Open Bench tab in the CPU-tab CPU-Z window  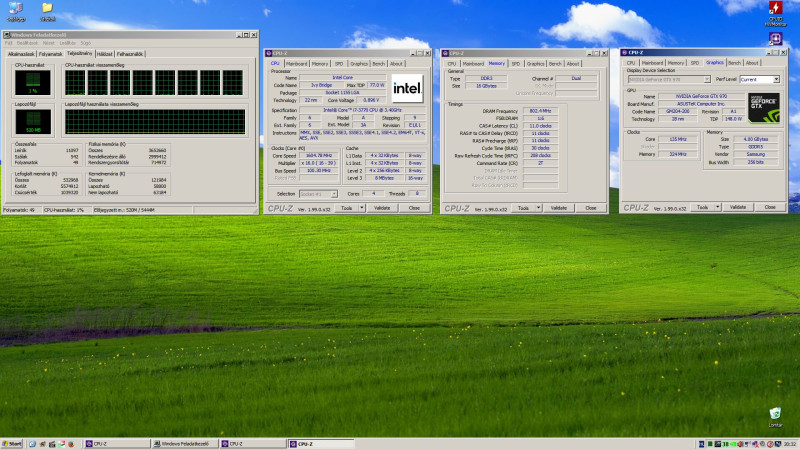(x=379, y=64)
